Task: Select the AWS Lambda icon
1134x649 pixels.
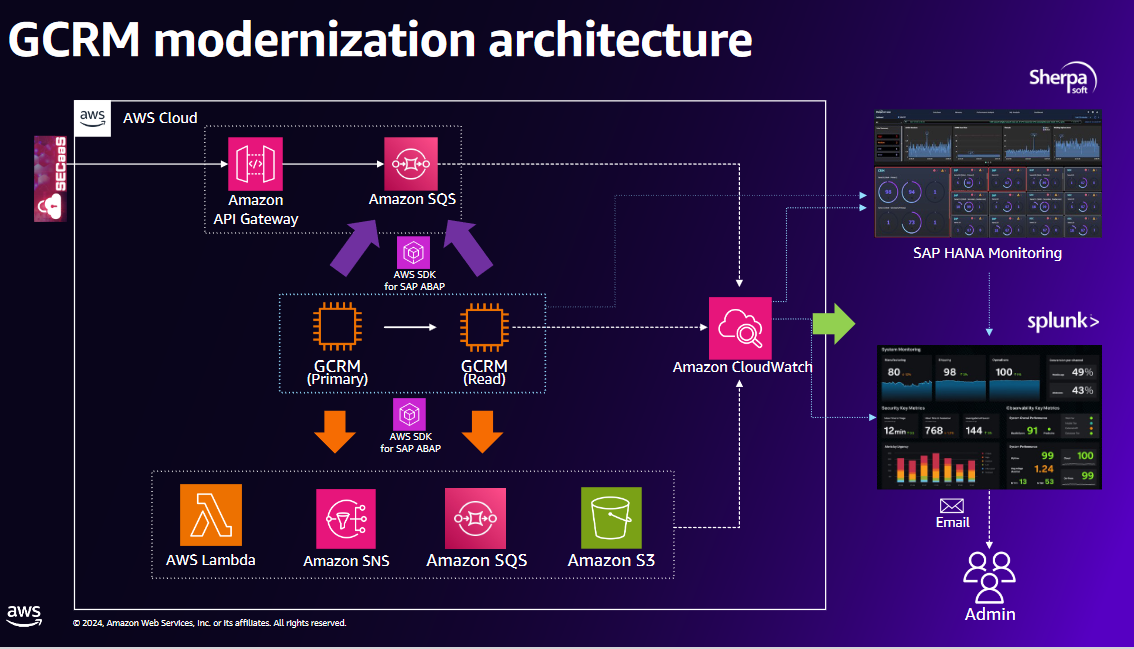Action: coord(210,515)
